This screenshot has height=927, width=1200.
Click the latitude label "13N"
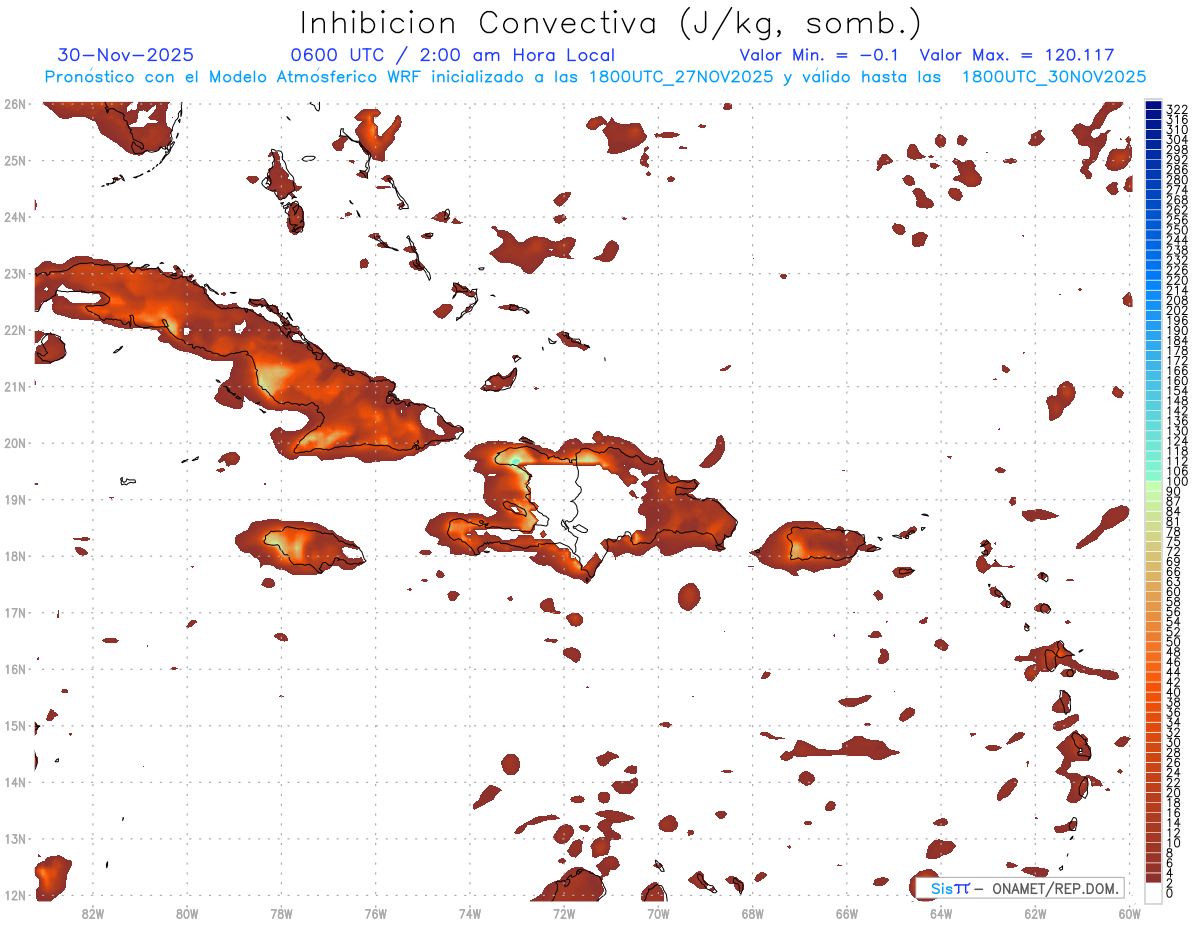coord(14,838)
